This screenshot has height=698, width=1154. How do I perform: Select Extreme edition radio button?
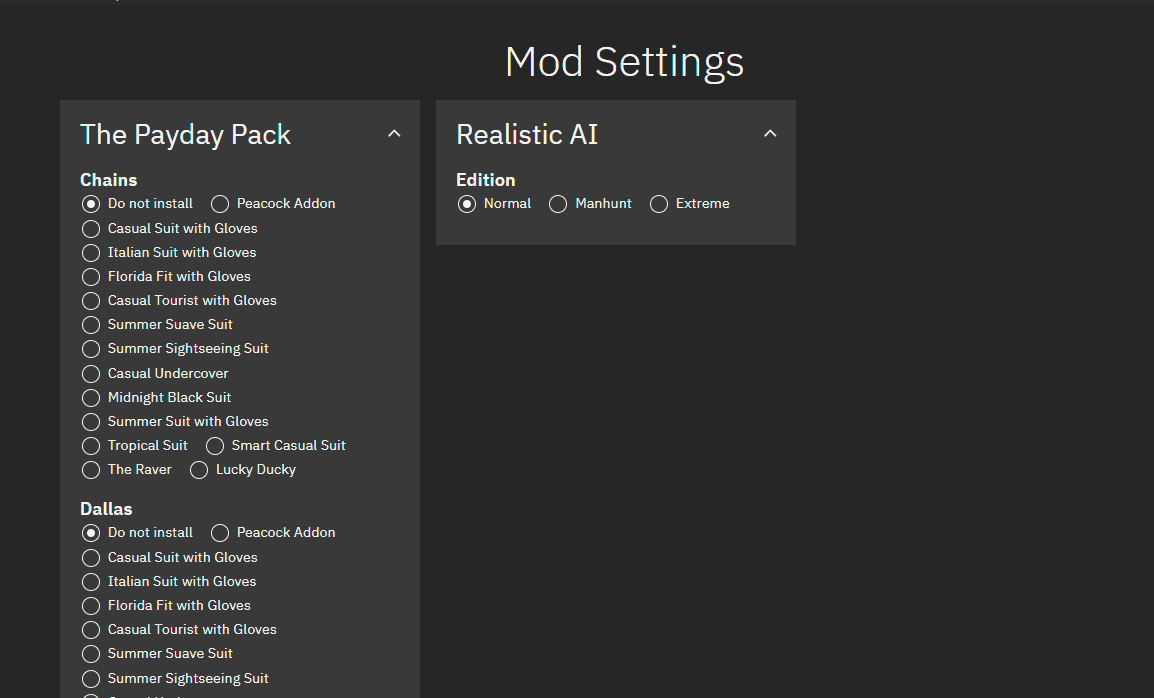[659, 204]
